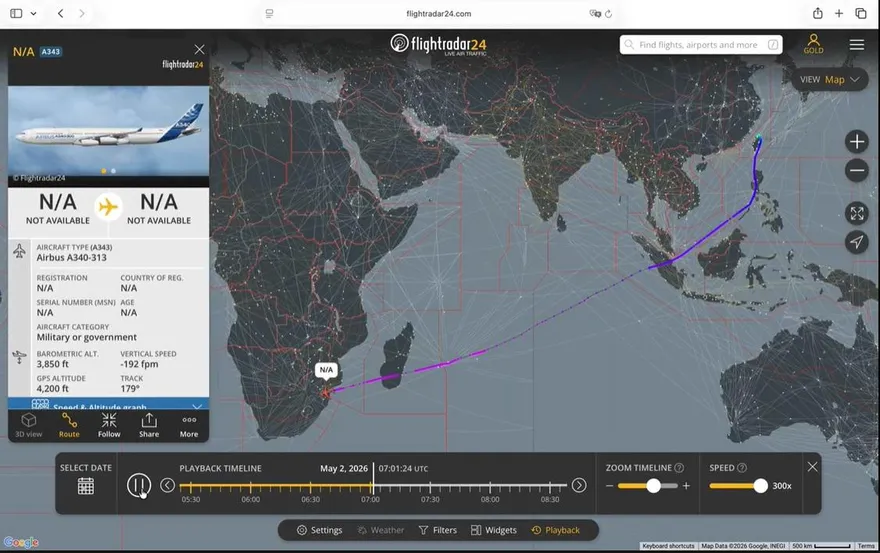Increase the timeline zoom with plus
The image size is (880, 553).
pyautogui.click(x=686, y=486)
